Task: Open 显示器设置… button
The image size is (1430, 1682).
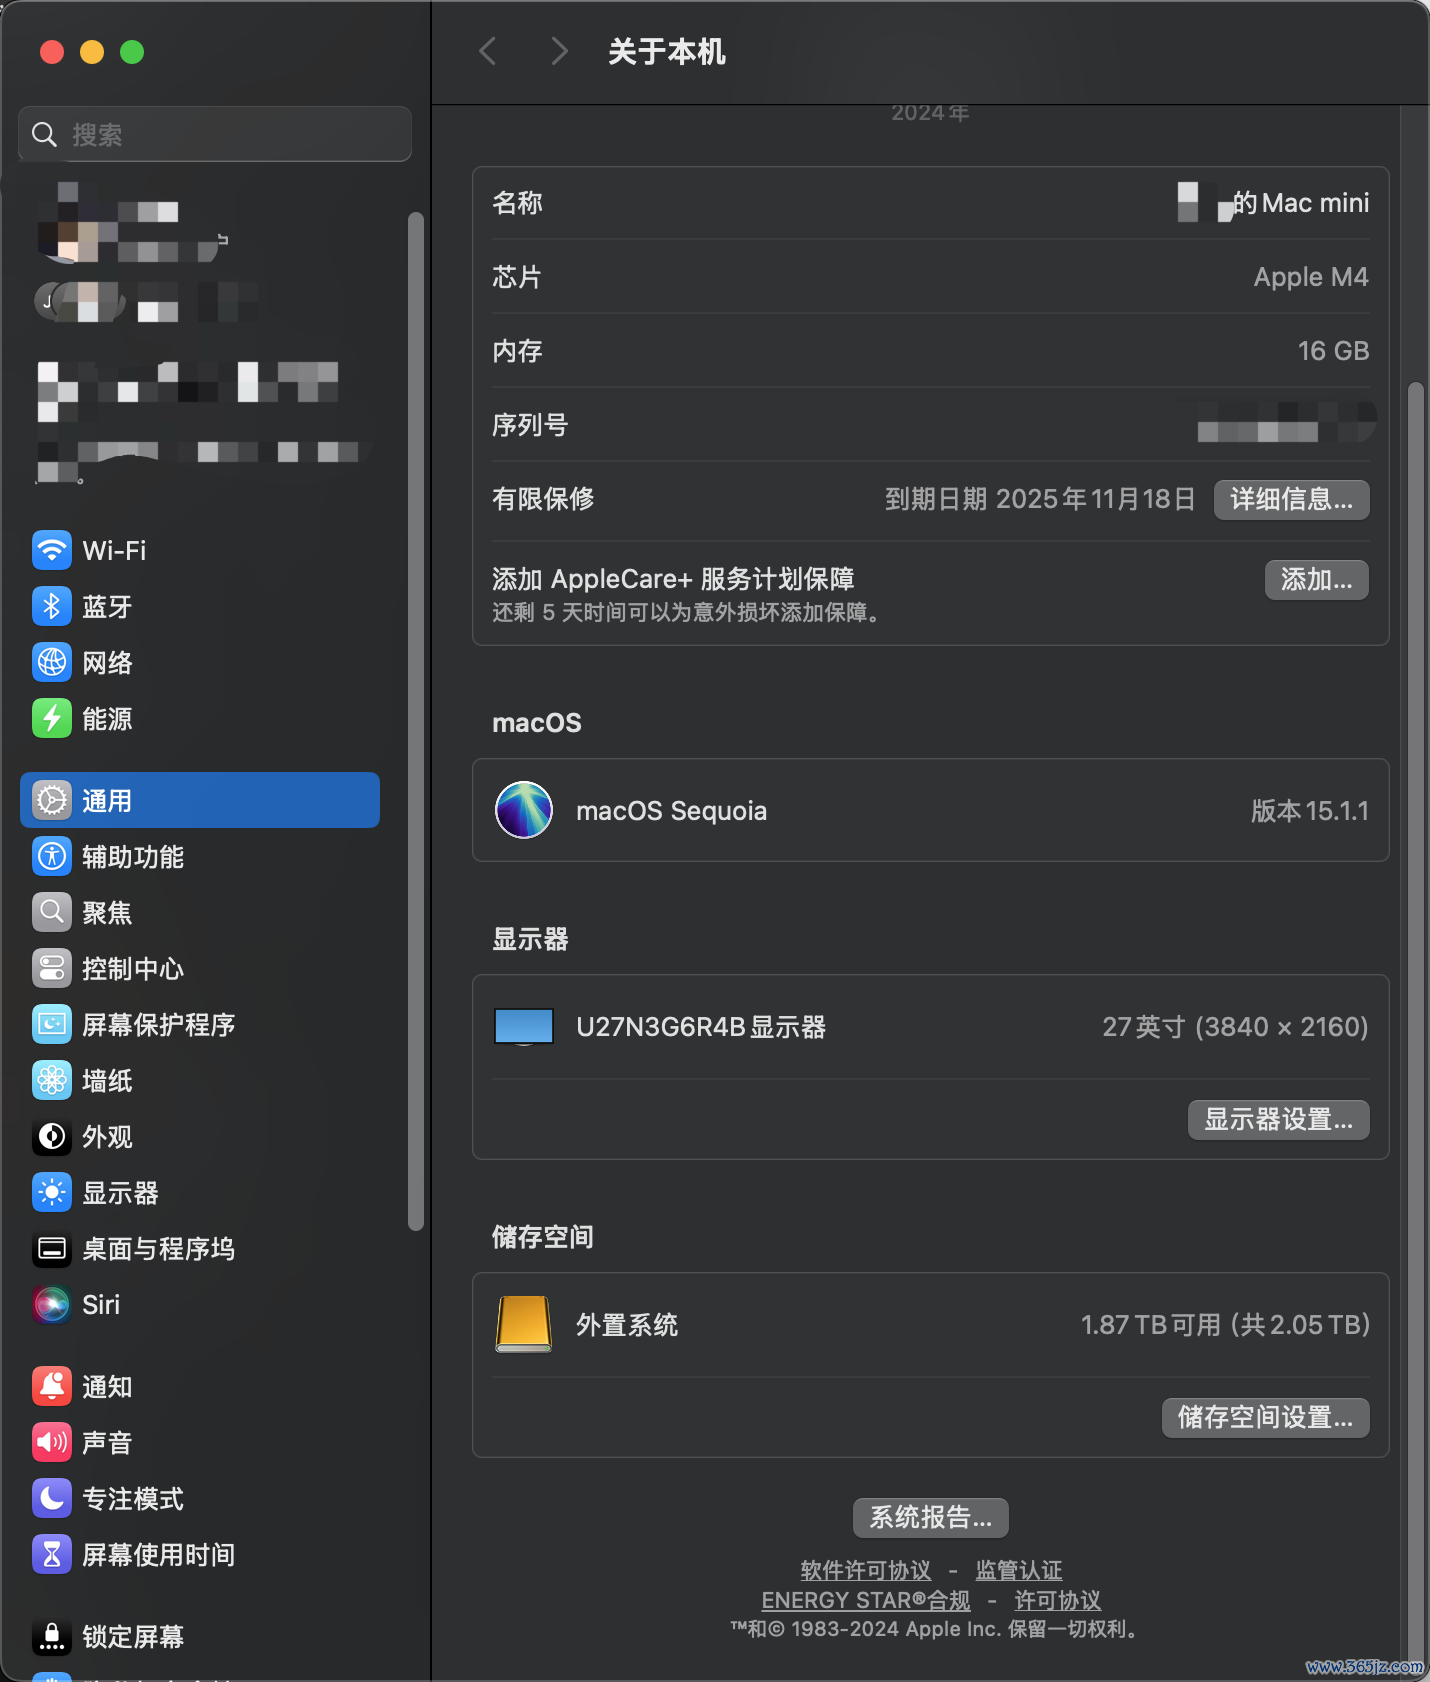Action: click(x=1278, y=1119)
